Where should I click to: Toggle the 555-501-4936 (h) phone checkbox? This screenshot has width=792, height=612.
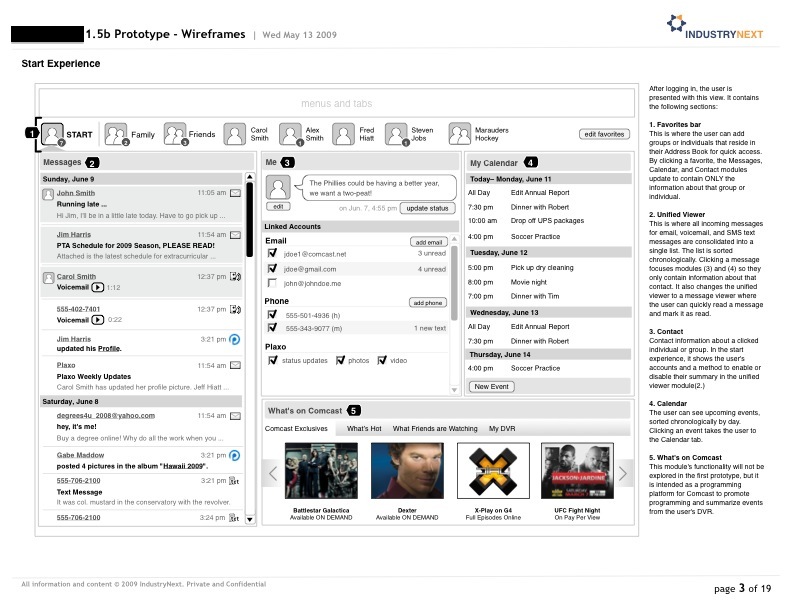point(272,315)
